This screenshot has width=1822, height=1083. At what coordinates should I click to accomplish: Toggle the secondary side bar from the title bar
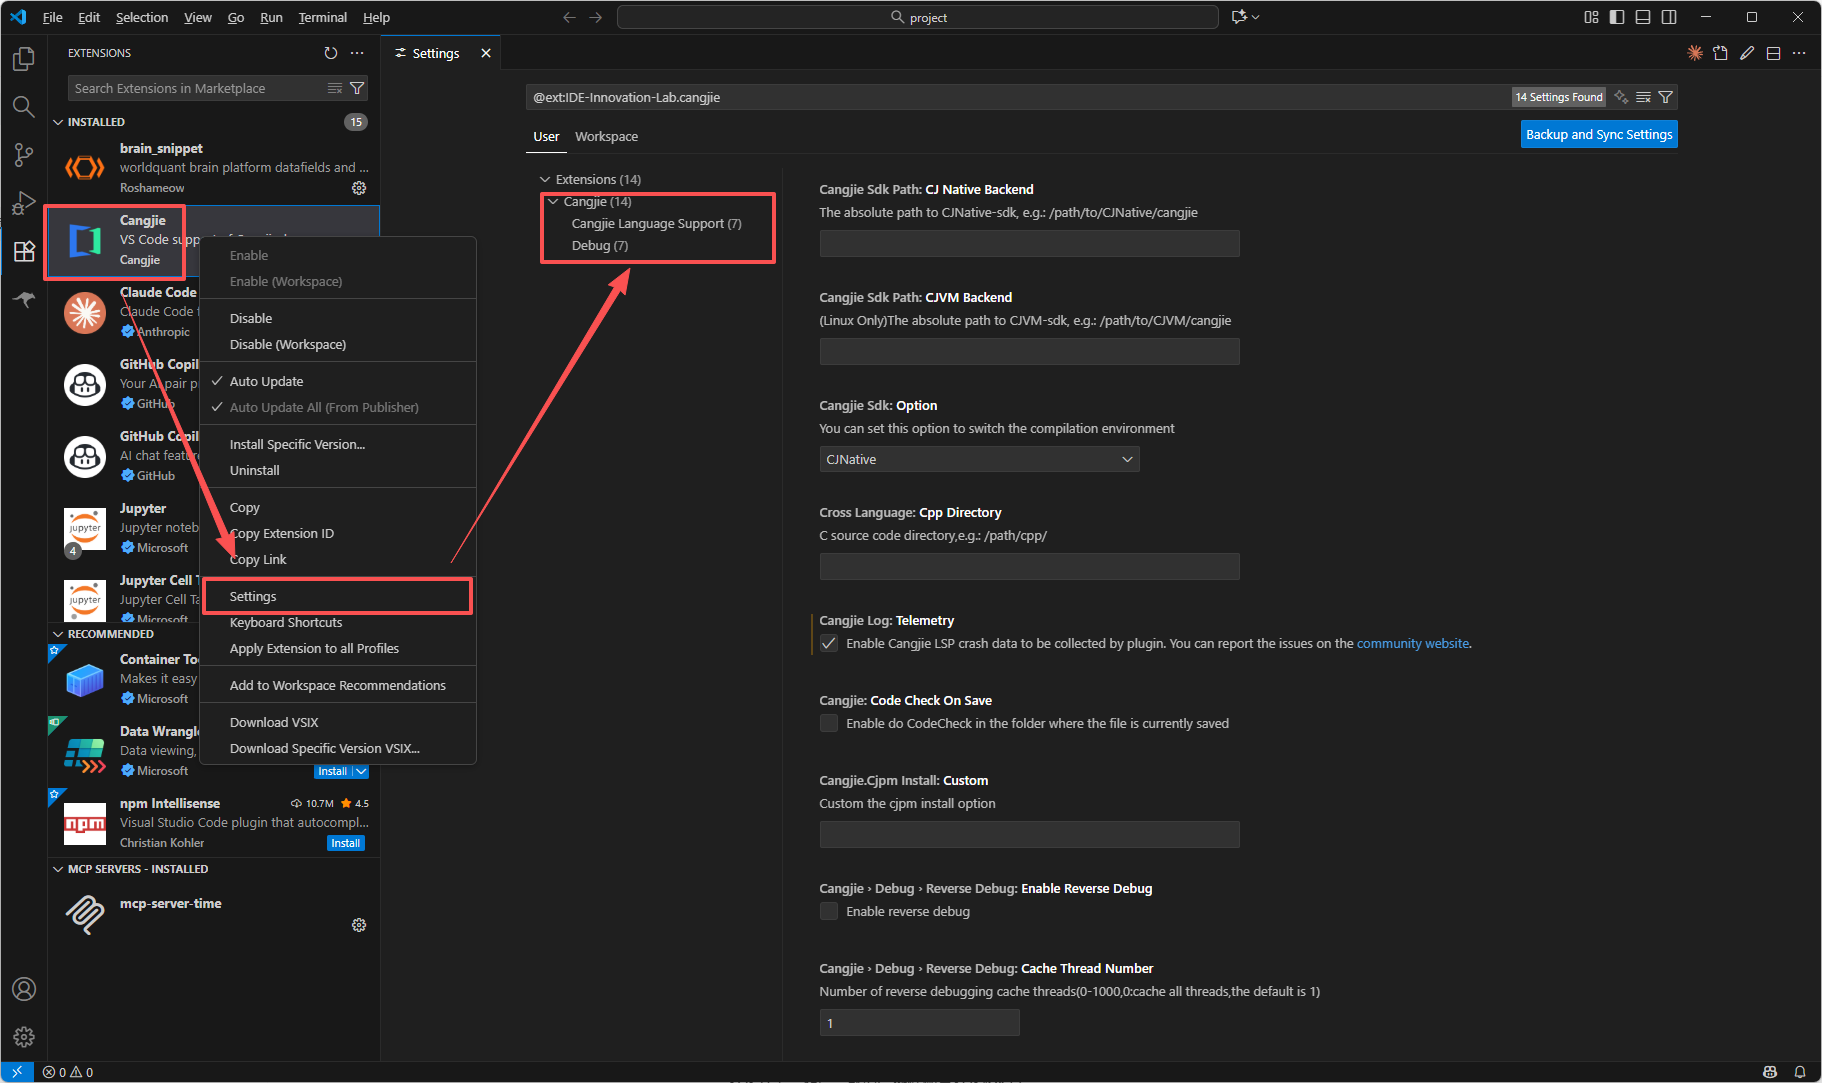(1669, 17)
